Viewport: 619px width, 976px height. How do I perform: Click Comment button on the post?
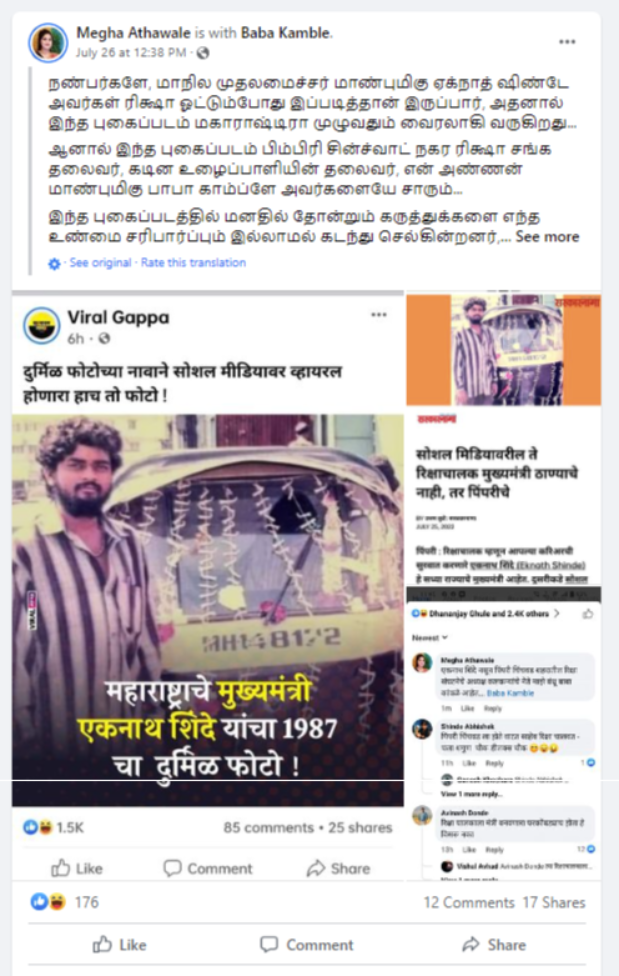click(306, 945)
